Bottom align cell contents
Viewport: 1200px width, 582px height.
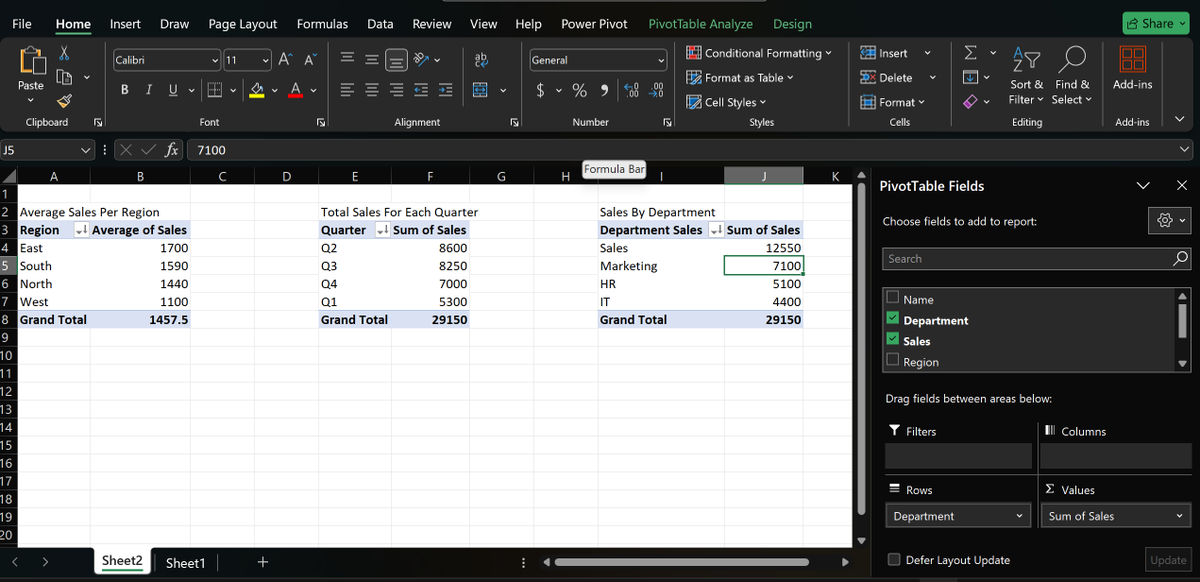click(x=396, y=61)
